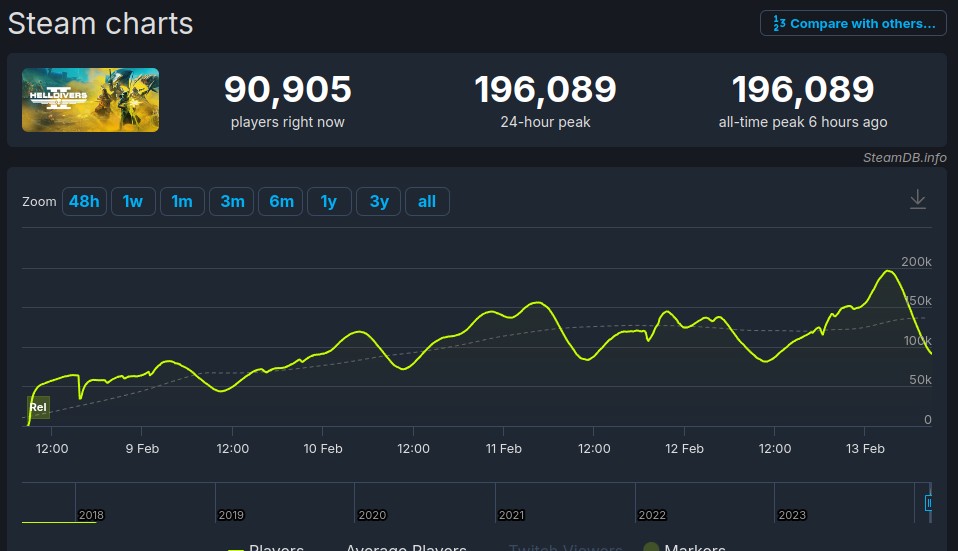The image size is (958, 551).
Task: Click the 2022 label in navigator timeline
Action: 652,515
